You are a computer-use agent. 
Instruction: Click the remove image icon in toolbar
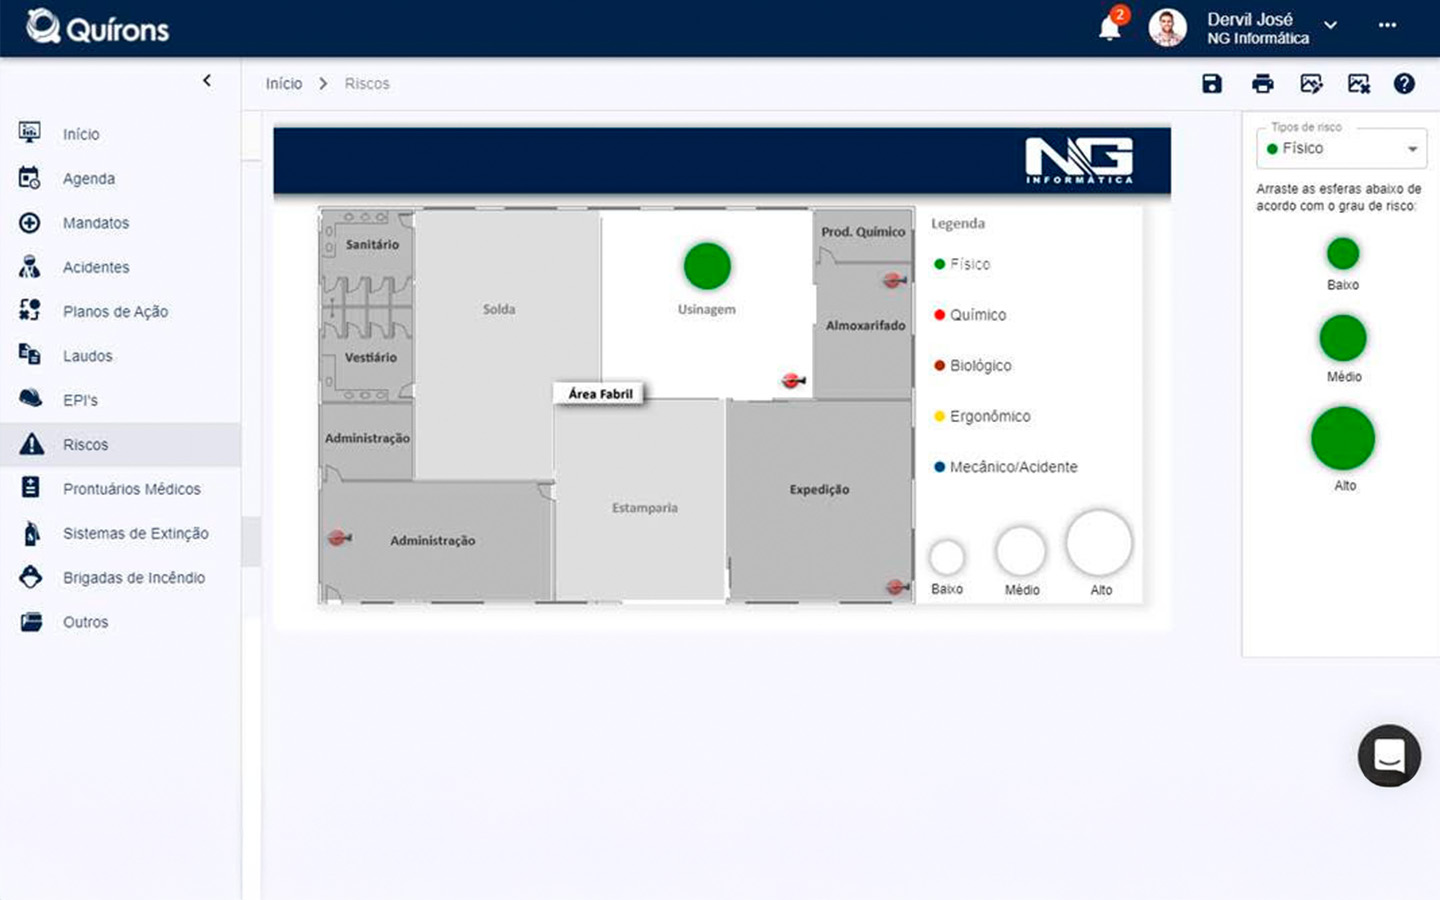pos(1358,84)
